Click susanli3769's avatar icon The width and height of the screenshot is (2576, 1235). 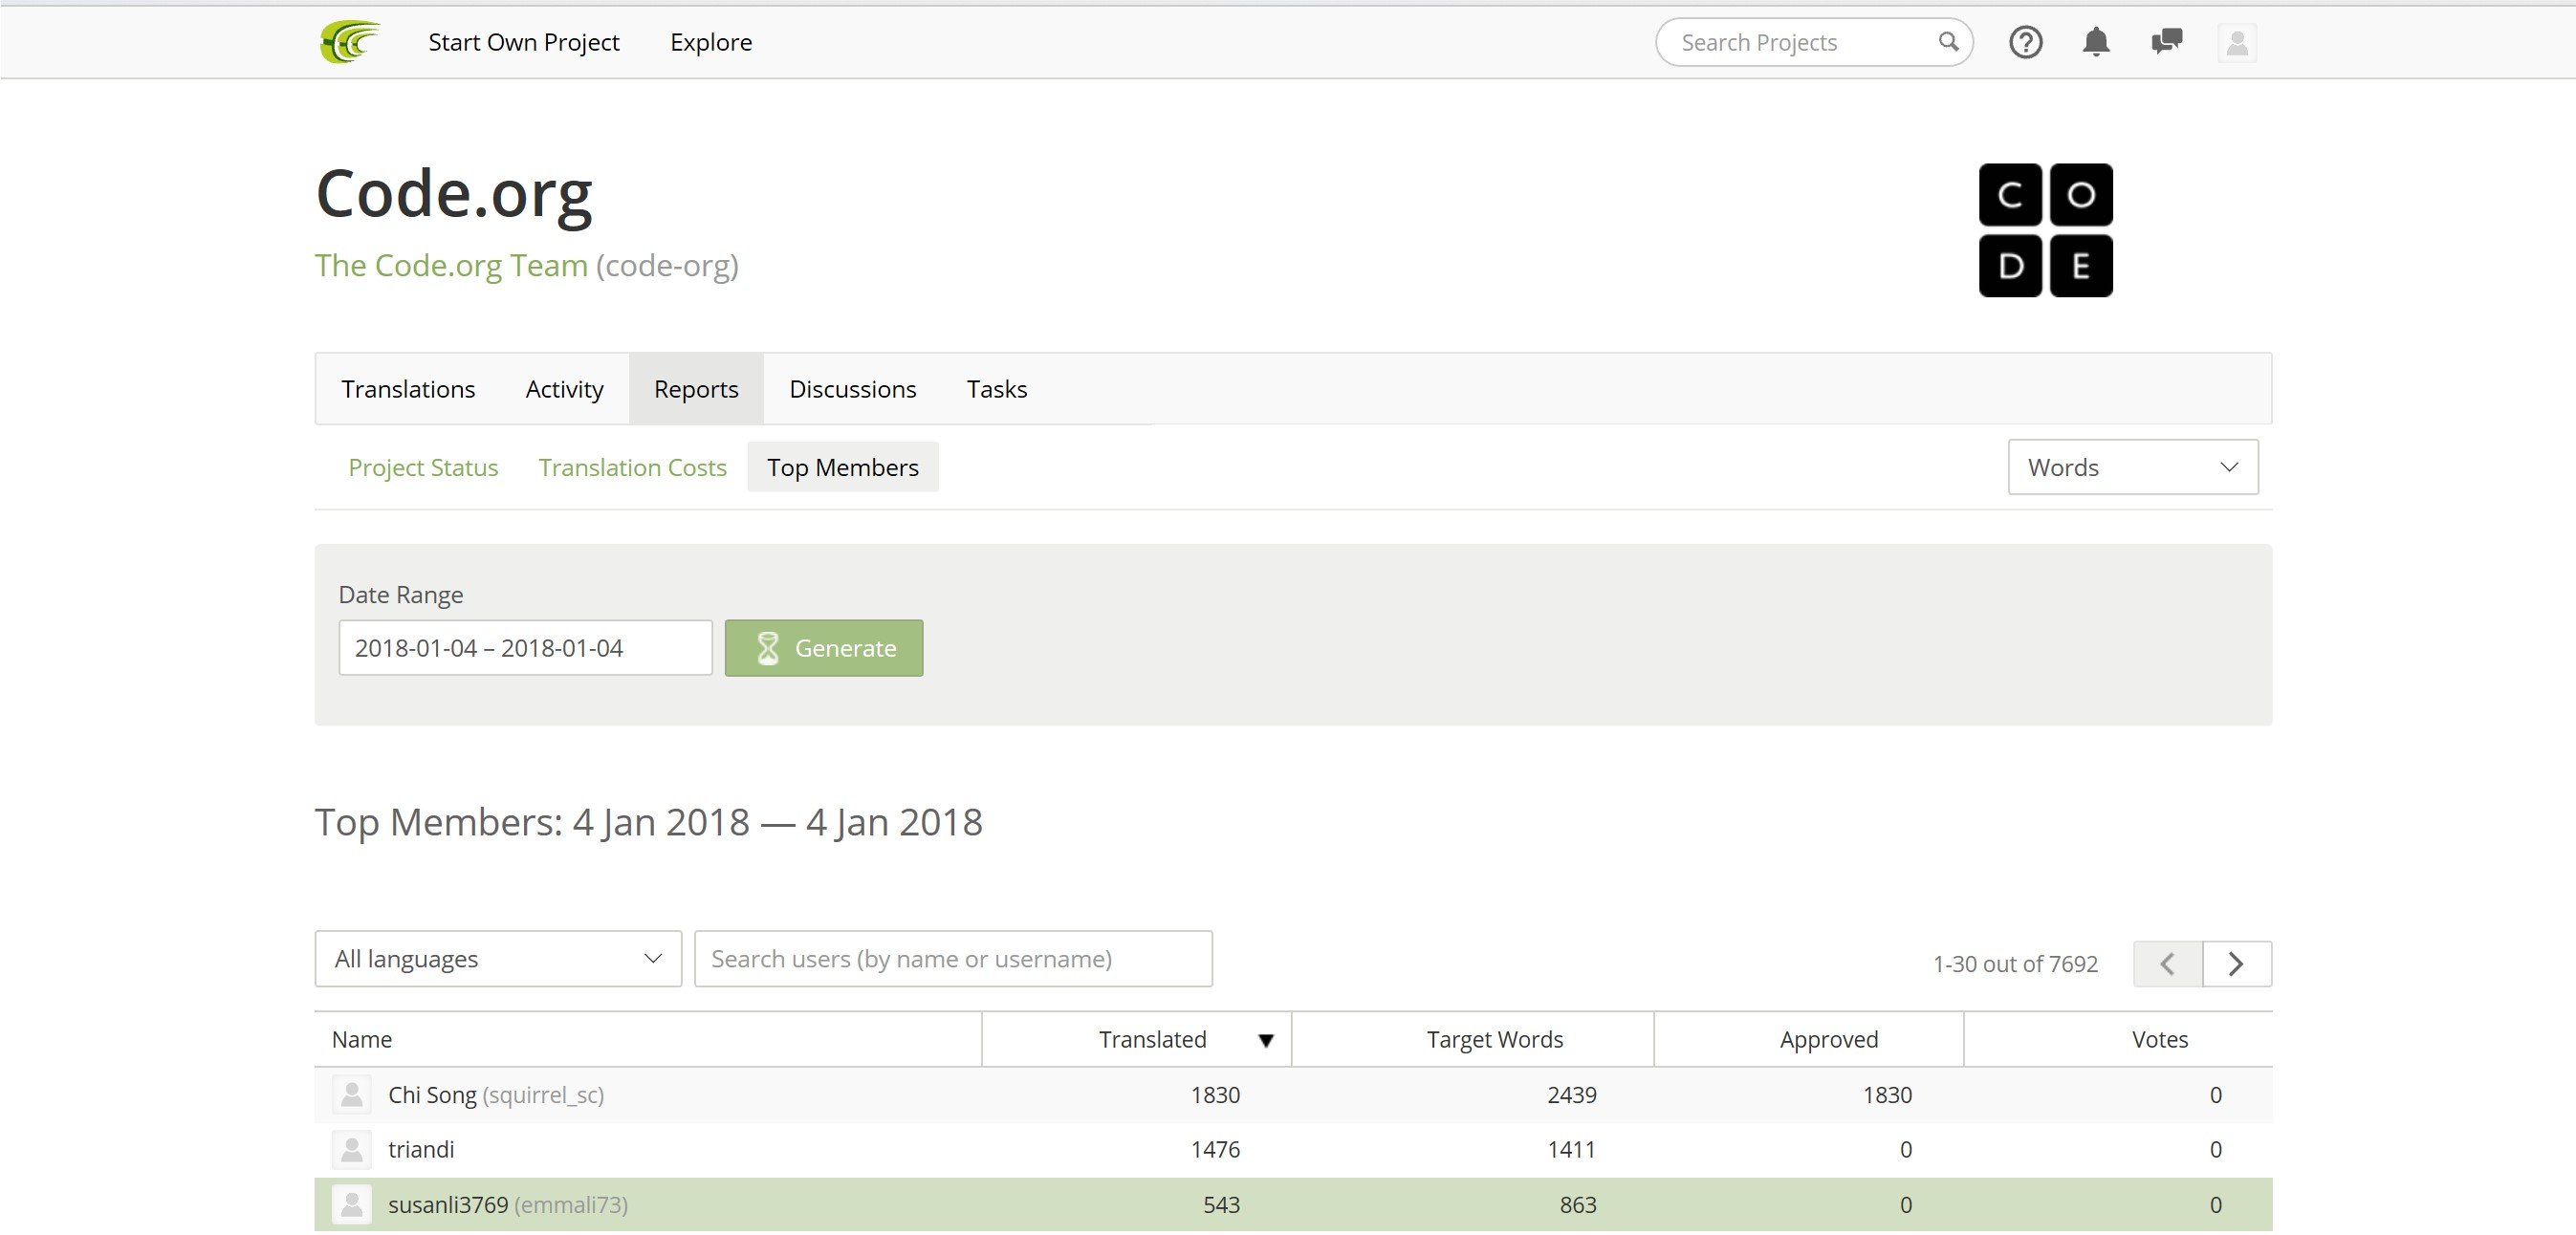pos(352,1204)
